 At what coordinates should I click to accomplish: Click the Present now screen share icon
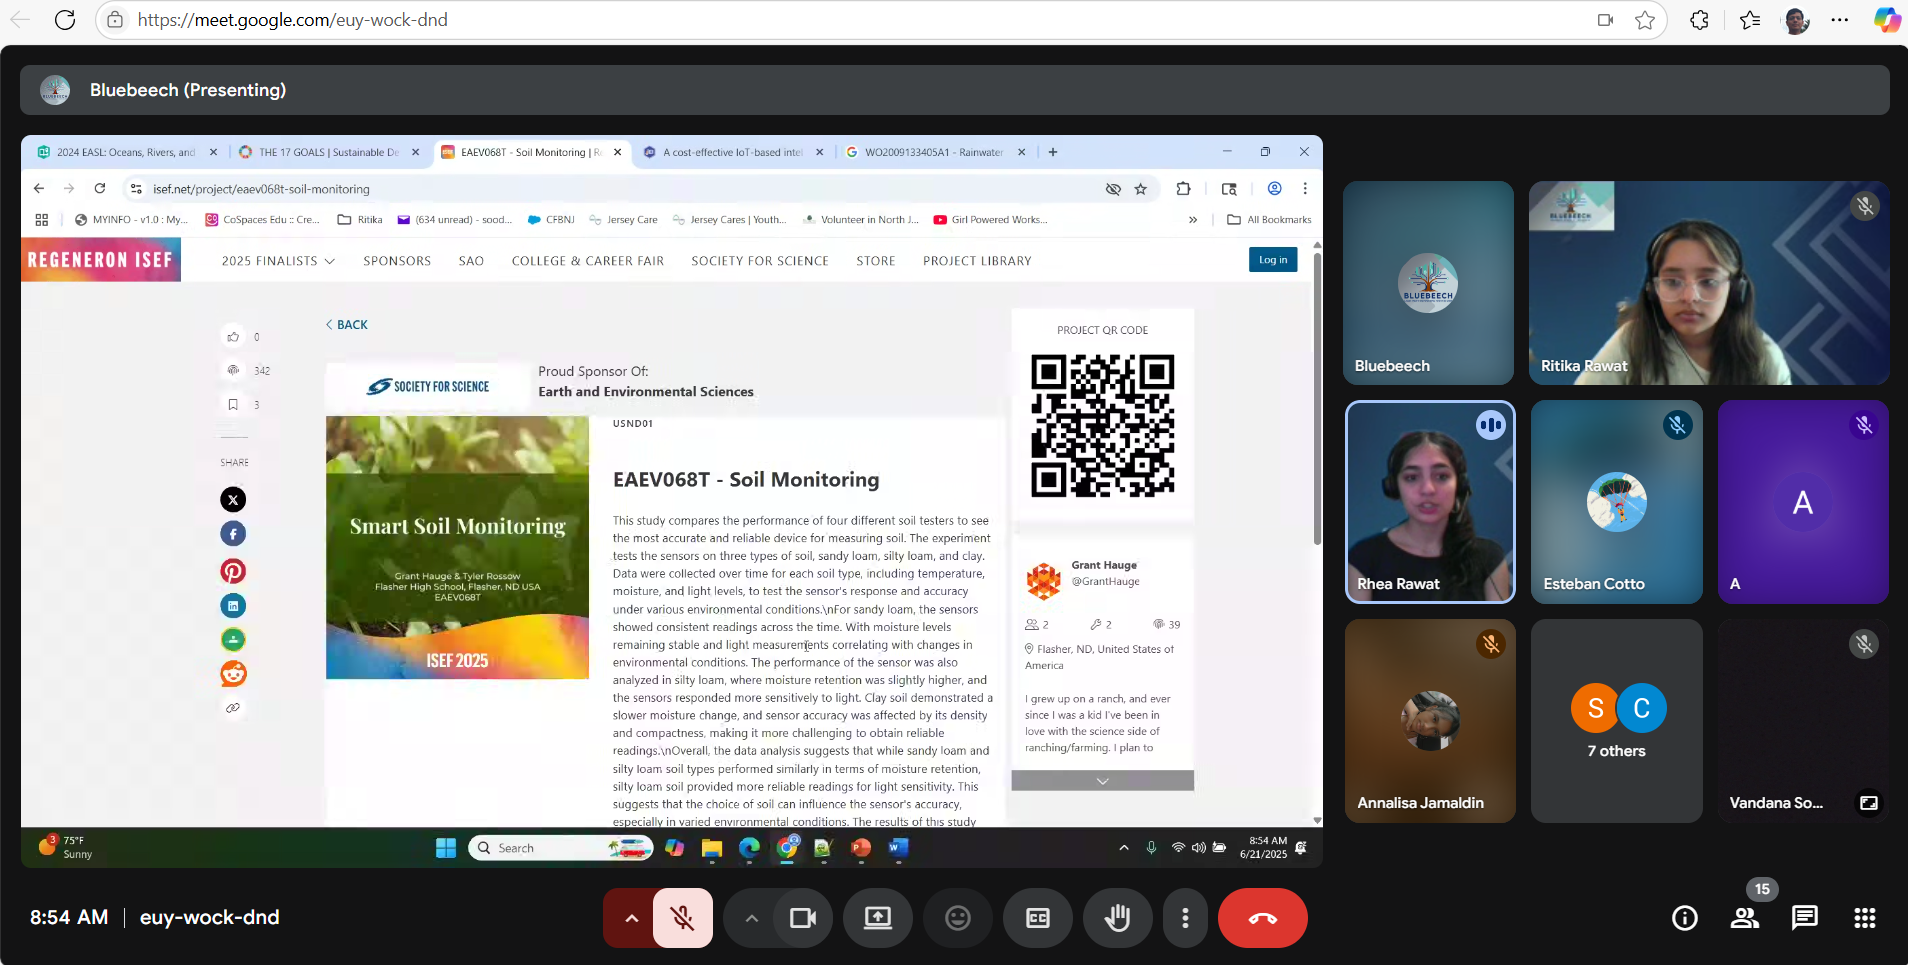877,918
